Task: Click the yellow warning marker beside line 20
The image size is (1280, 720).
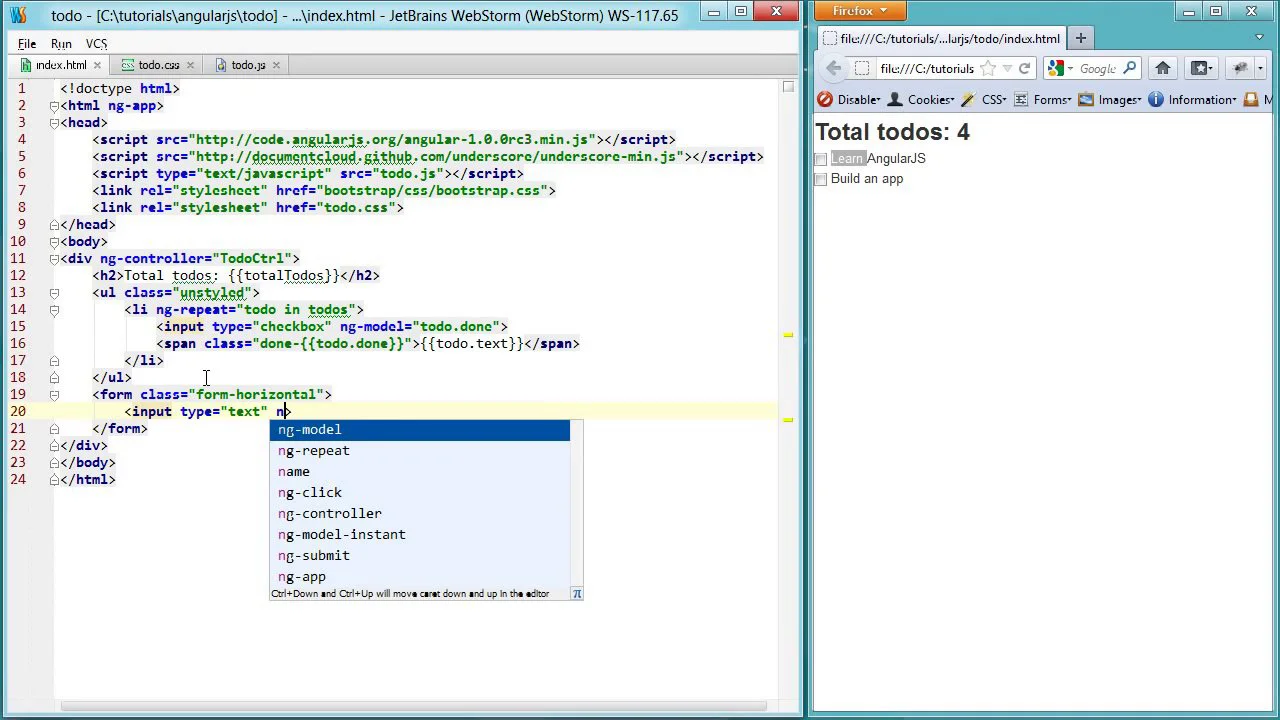Action: pyautogui.click(x=788, y=420)
